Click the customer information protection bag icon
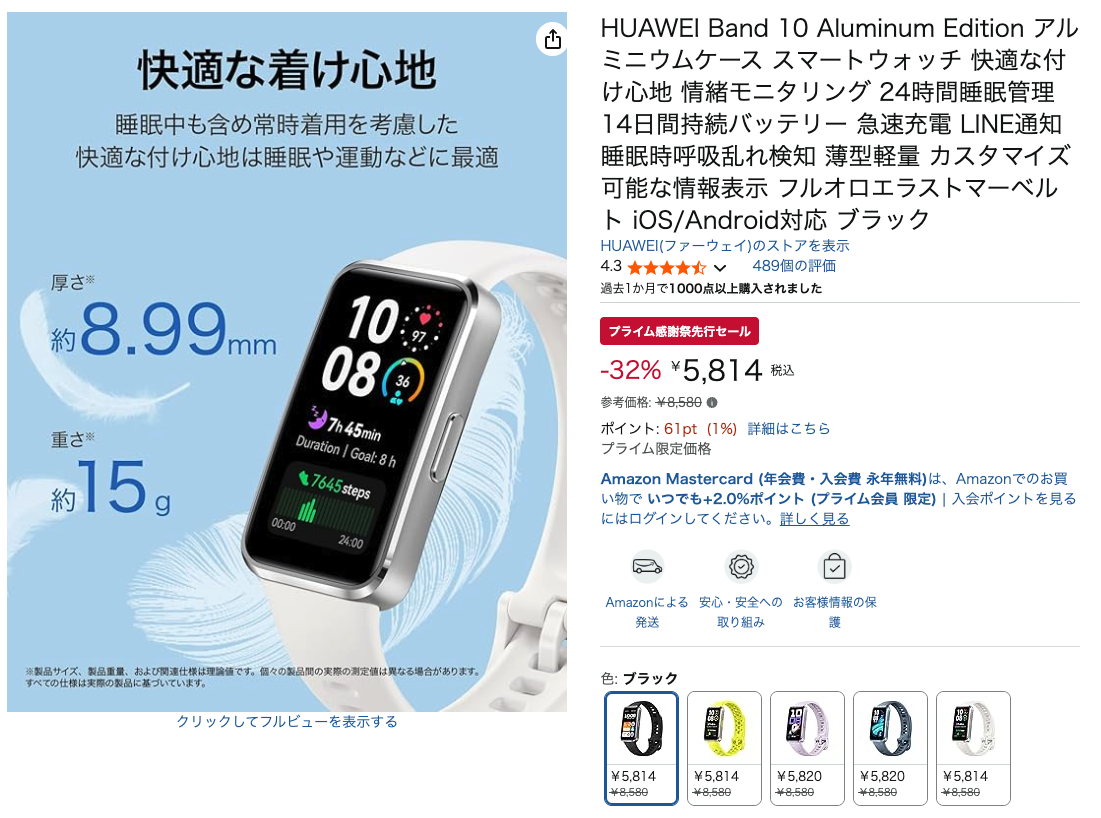 pos(834,566)
